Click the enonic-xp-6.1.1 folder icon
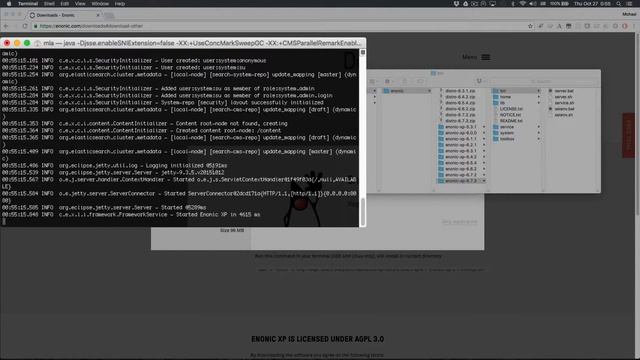Image resolution: width=640 pixels, height=360 pixels. (441, 139)
